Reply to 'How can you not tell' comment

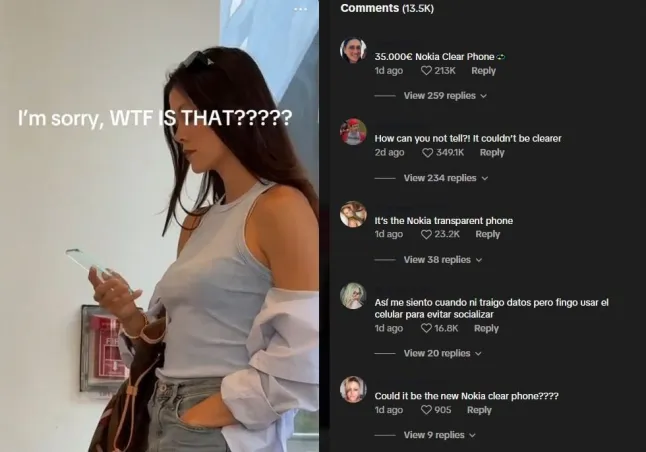click(x=492, y=152)
